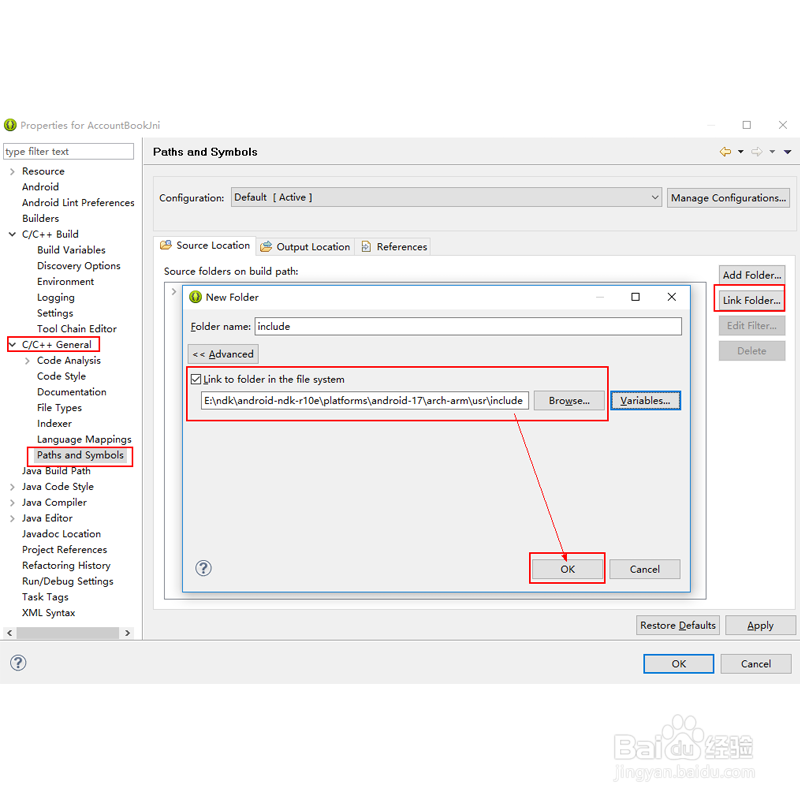Viewport: 800px width, 800px height.
Task: Select Language Mappings tree item
Action: pyautogui.click(x=84, y=439)
